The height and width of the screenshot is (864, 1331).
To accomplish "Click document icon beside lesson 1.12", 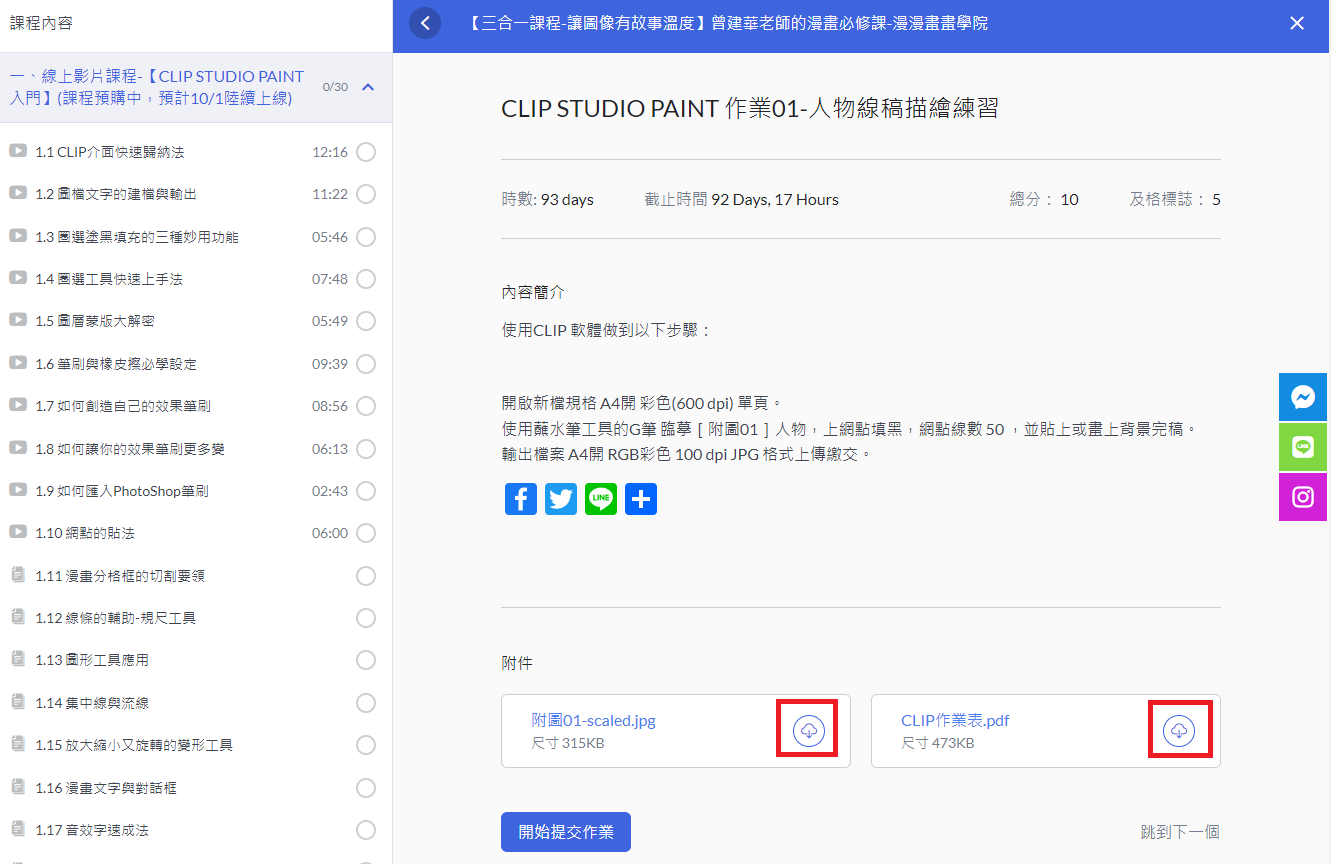I will 17,617.
